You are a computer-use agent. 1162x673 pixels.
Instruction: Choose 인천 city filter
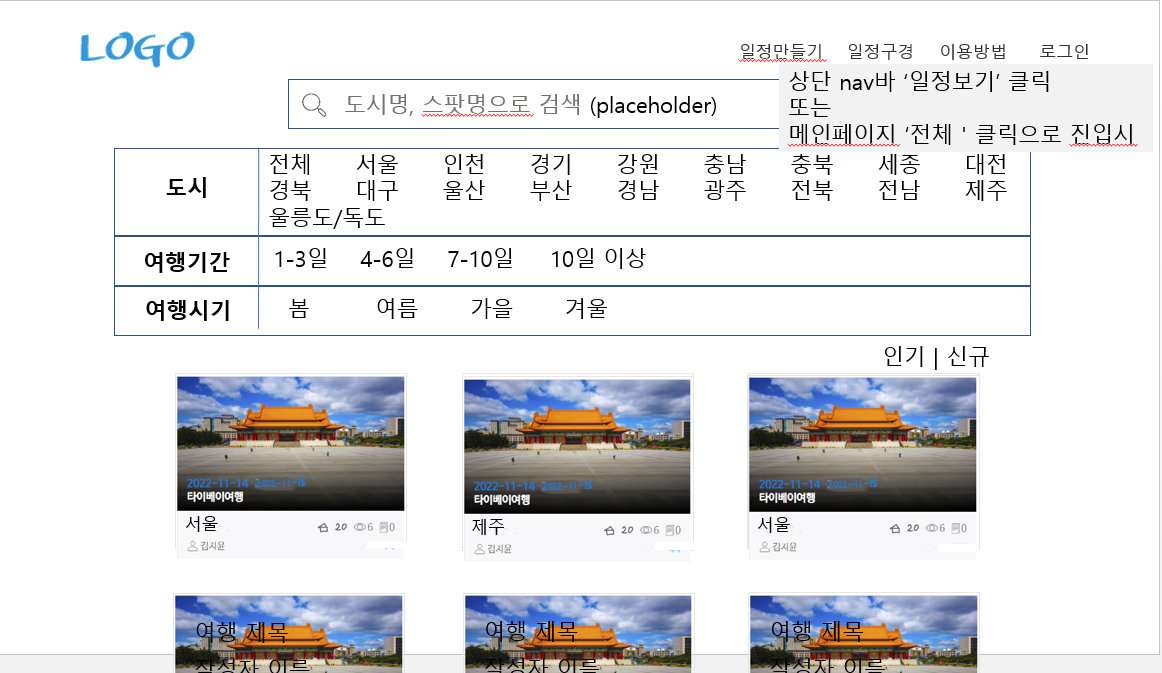(x=464, y=164)
